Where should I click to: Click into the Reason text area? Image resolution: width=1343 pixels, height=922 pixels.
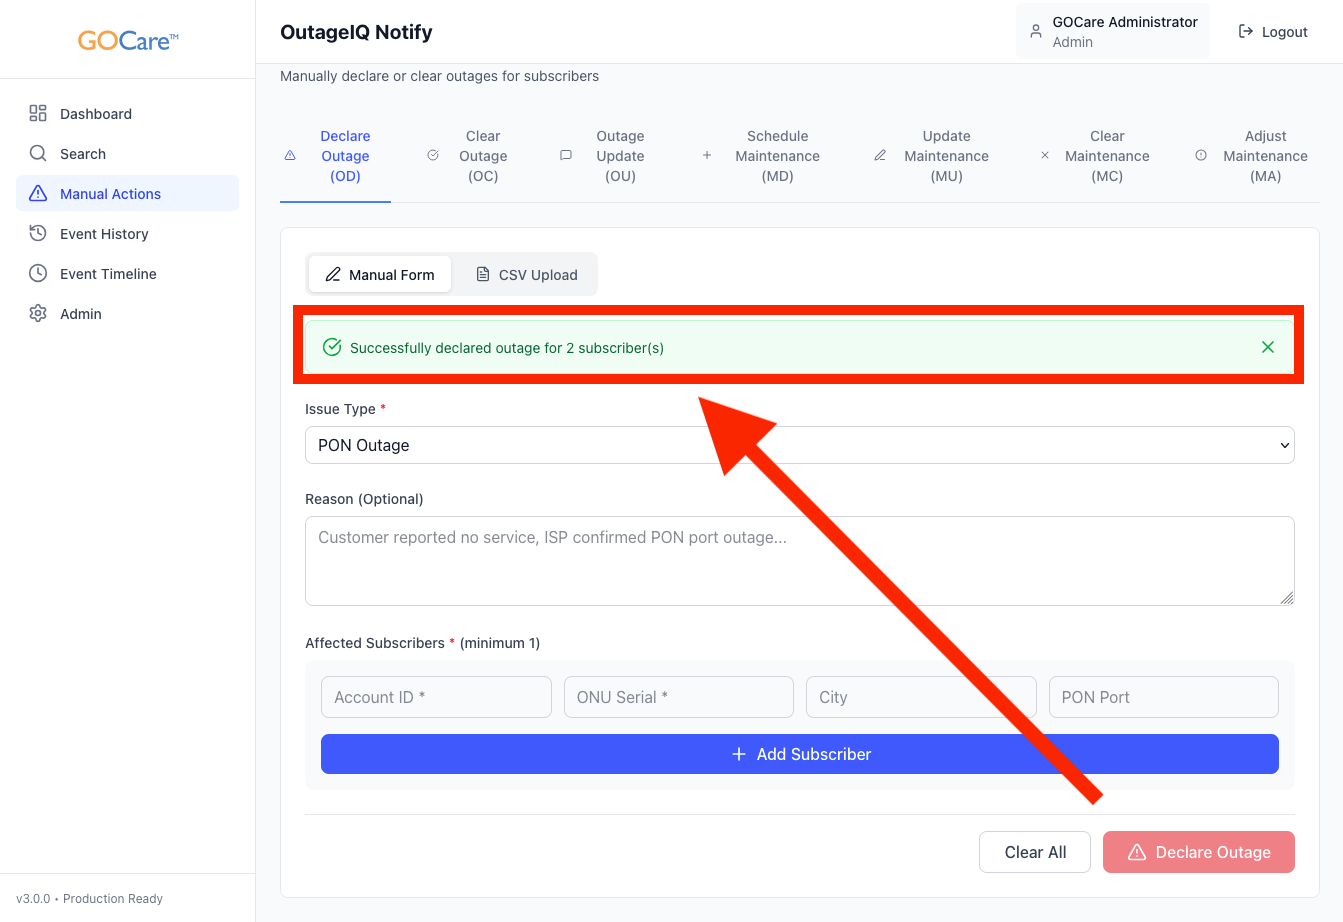point(799,560)
